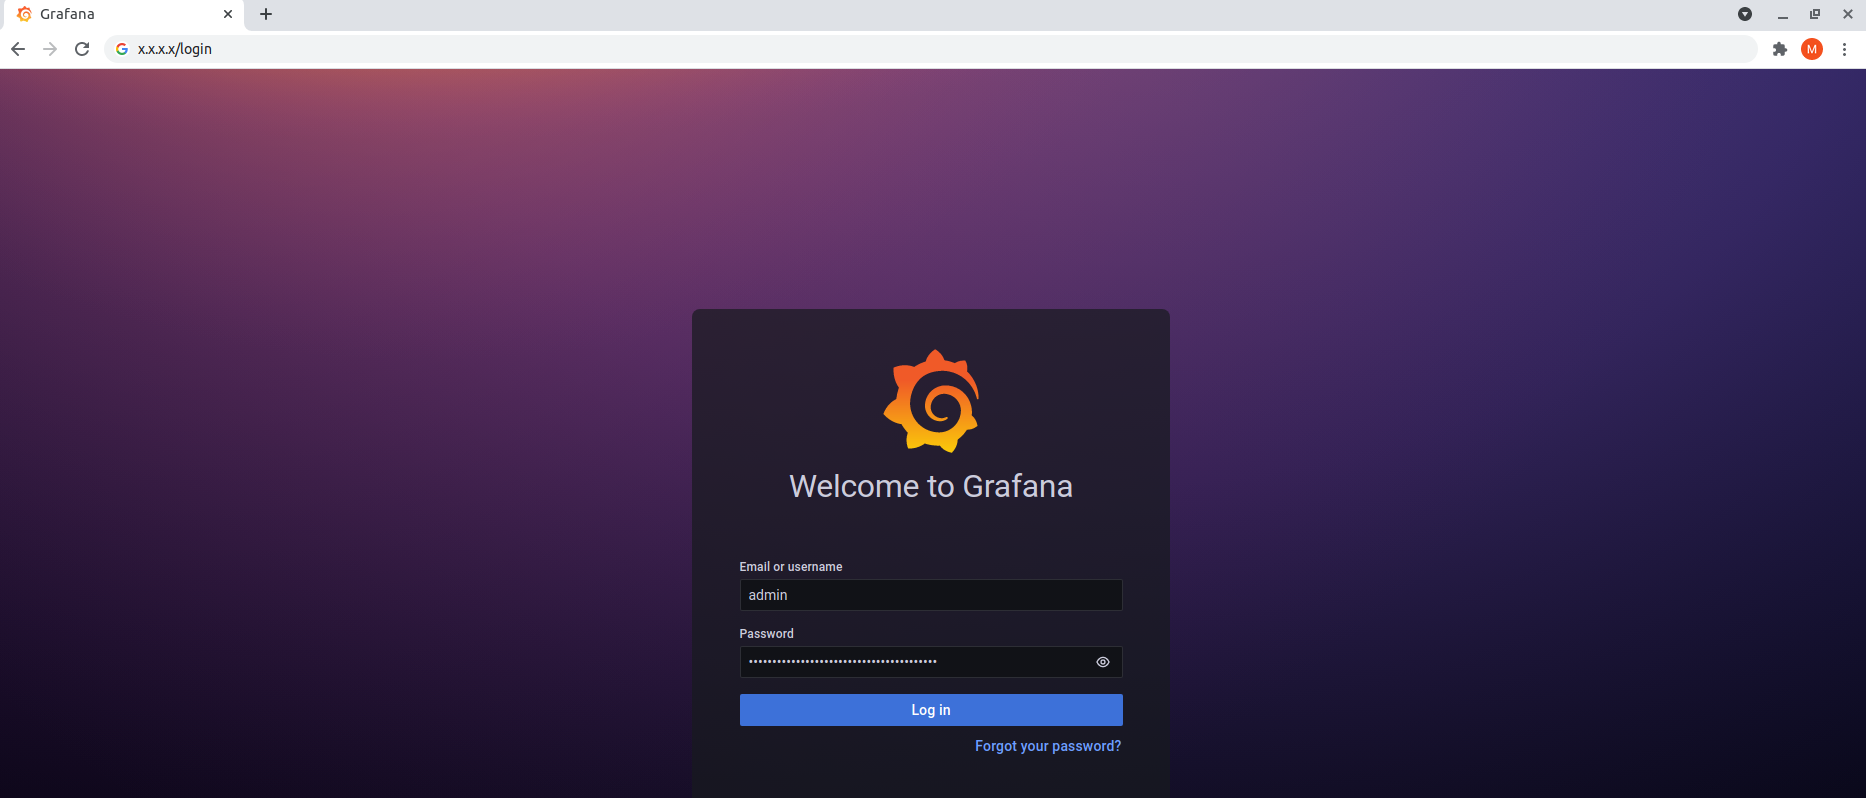Click the Grafana logo on login card
1866x798 pixels.
(931, 401)
